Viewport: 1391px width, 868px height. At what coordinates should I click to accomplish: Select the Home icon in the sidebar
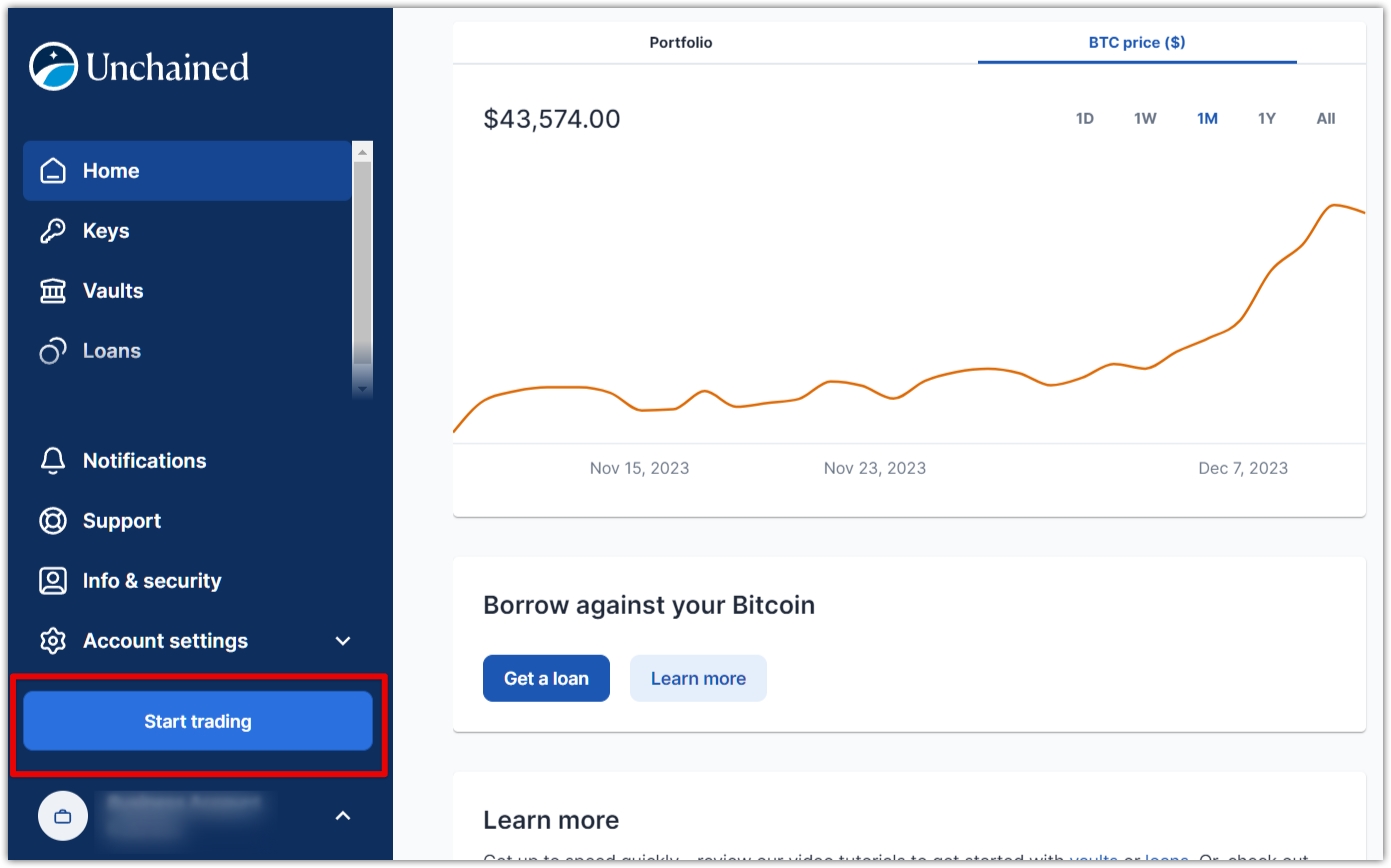tap(53, 170)
